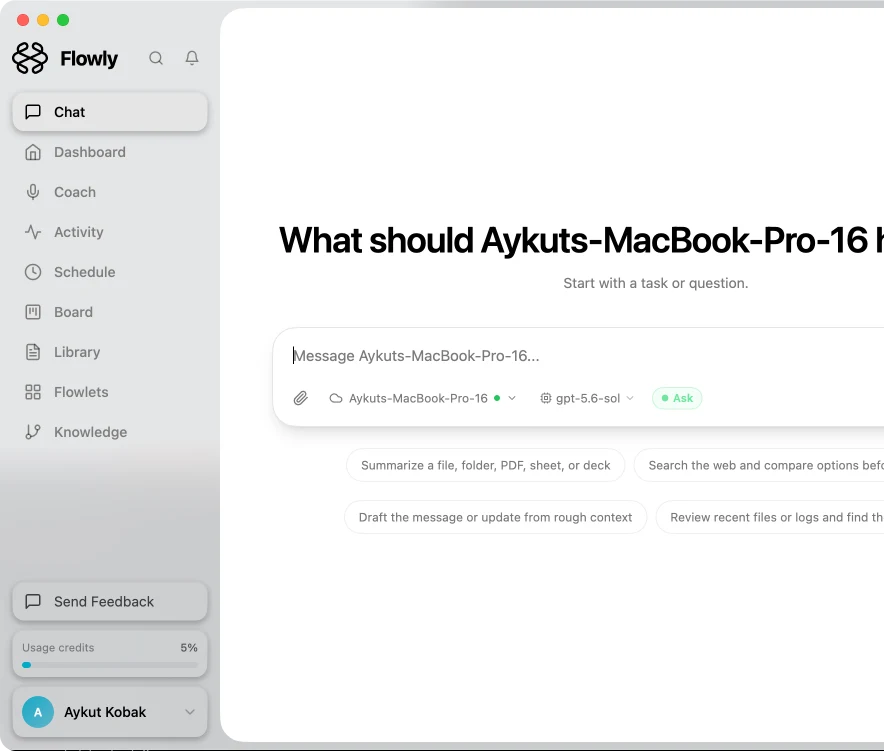884x751 pixels.
Task: Open the Aykuts-MacBook-Pro-16 device dropdown
Action: pyautogui.click(x=422, y=399)
